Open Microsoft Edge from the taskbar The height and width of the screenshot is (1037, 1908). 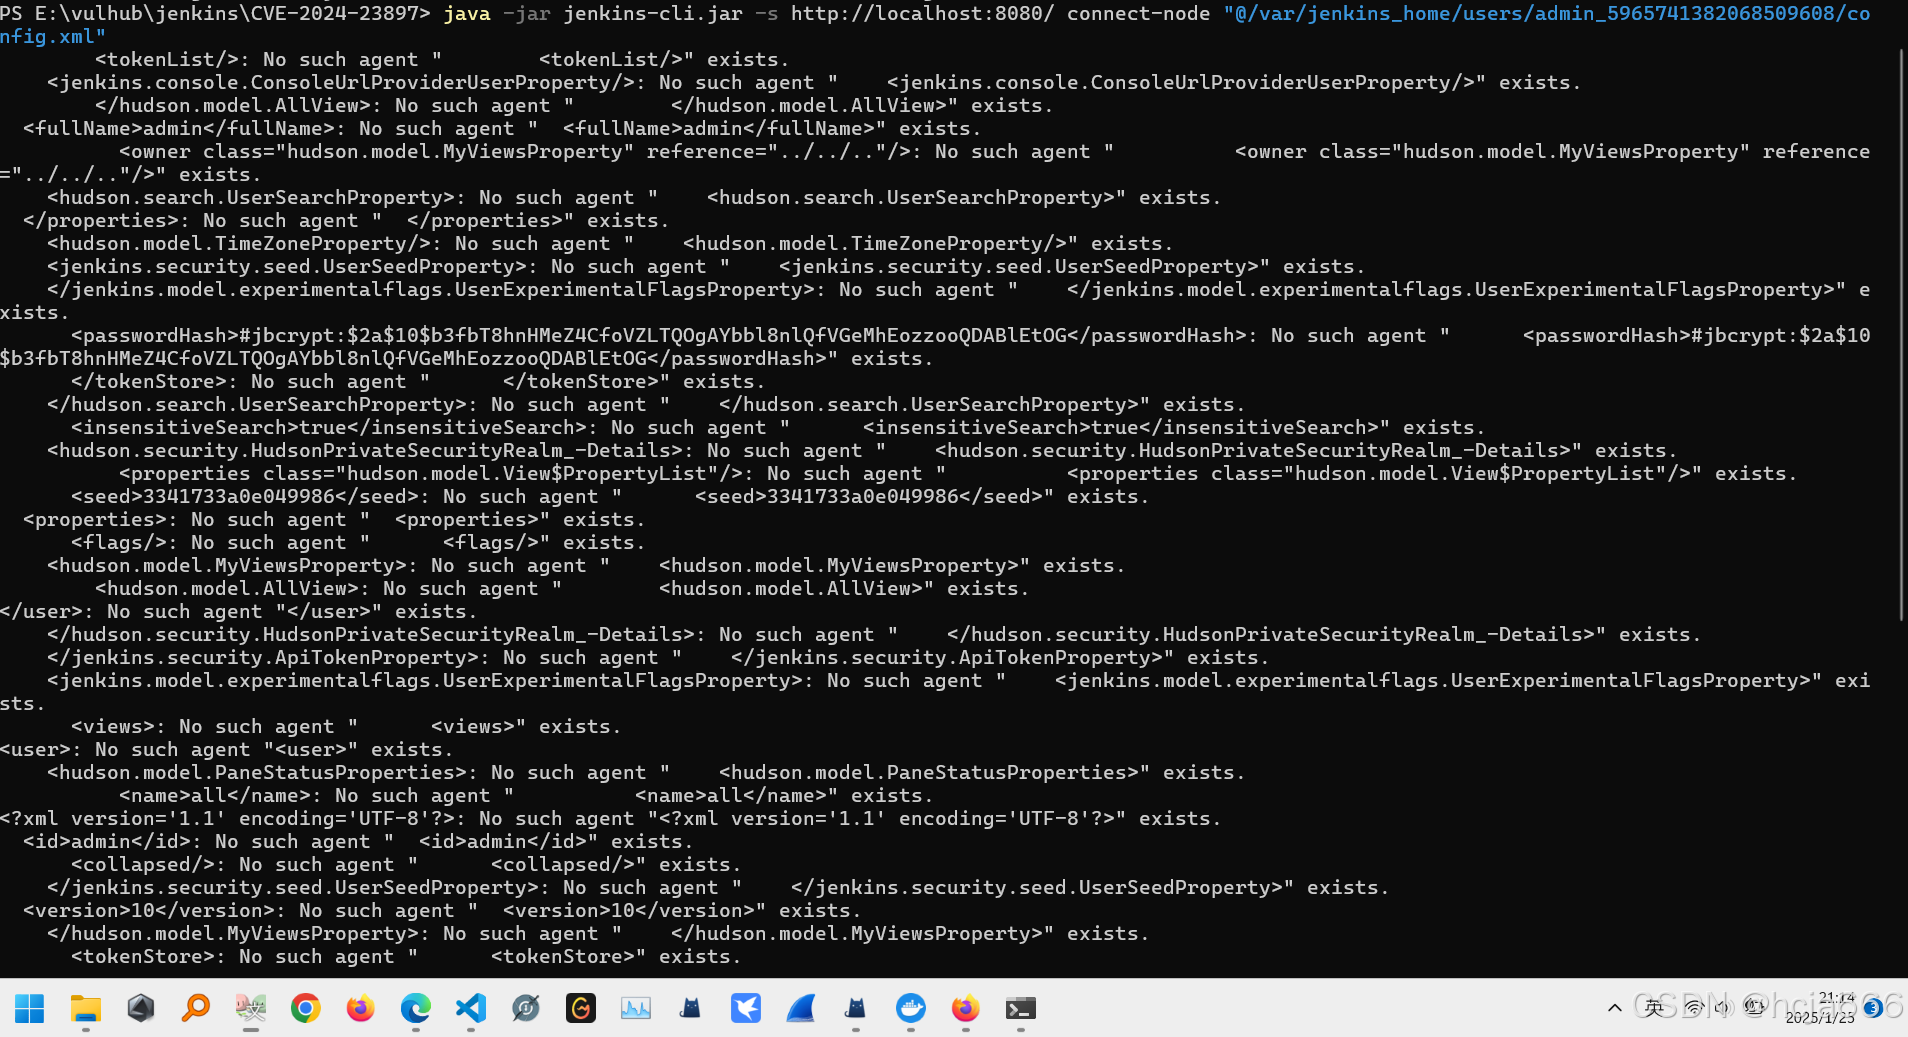[x=415, y=1008]
